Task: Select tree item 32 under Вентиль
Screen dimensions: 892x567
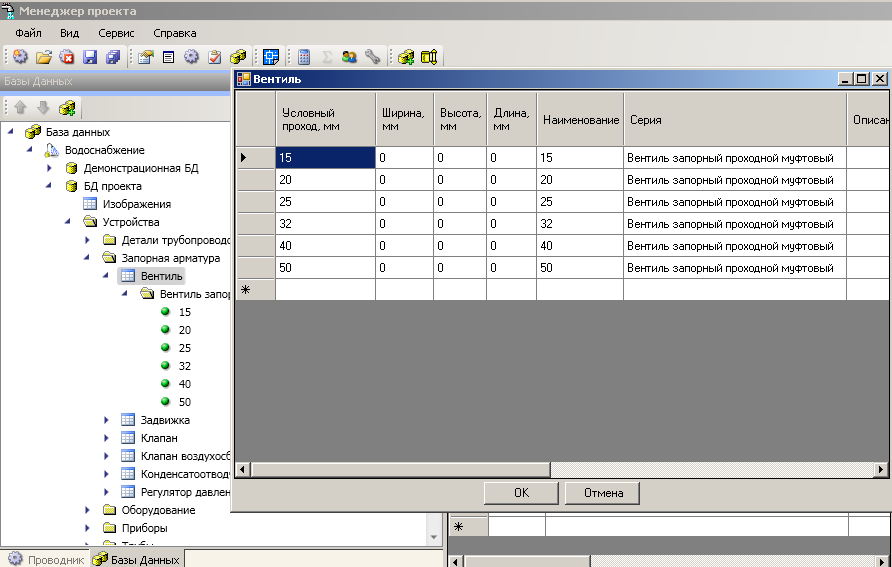Action: pyautogui.click(x=184, y=366)
